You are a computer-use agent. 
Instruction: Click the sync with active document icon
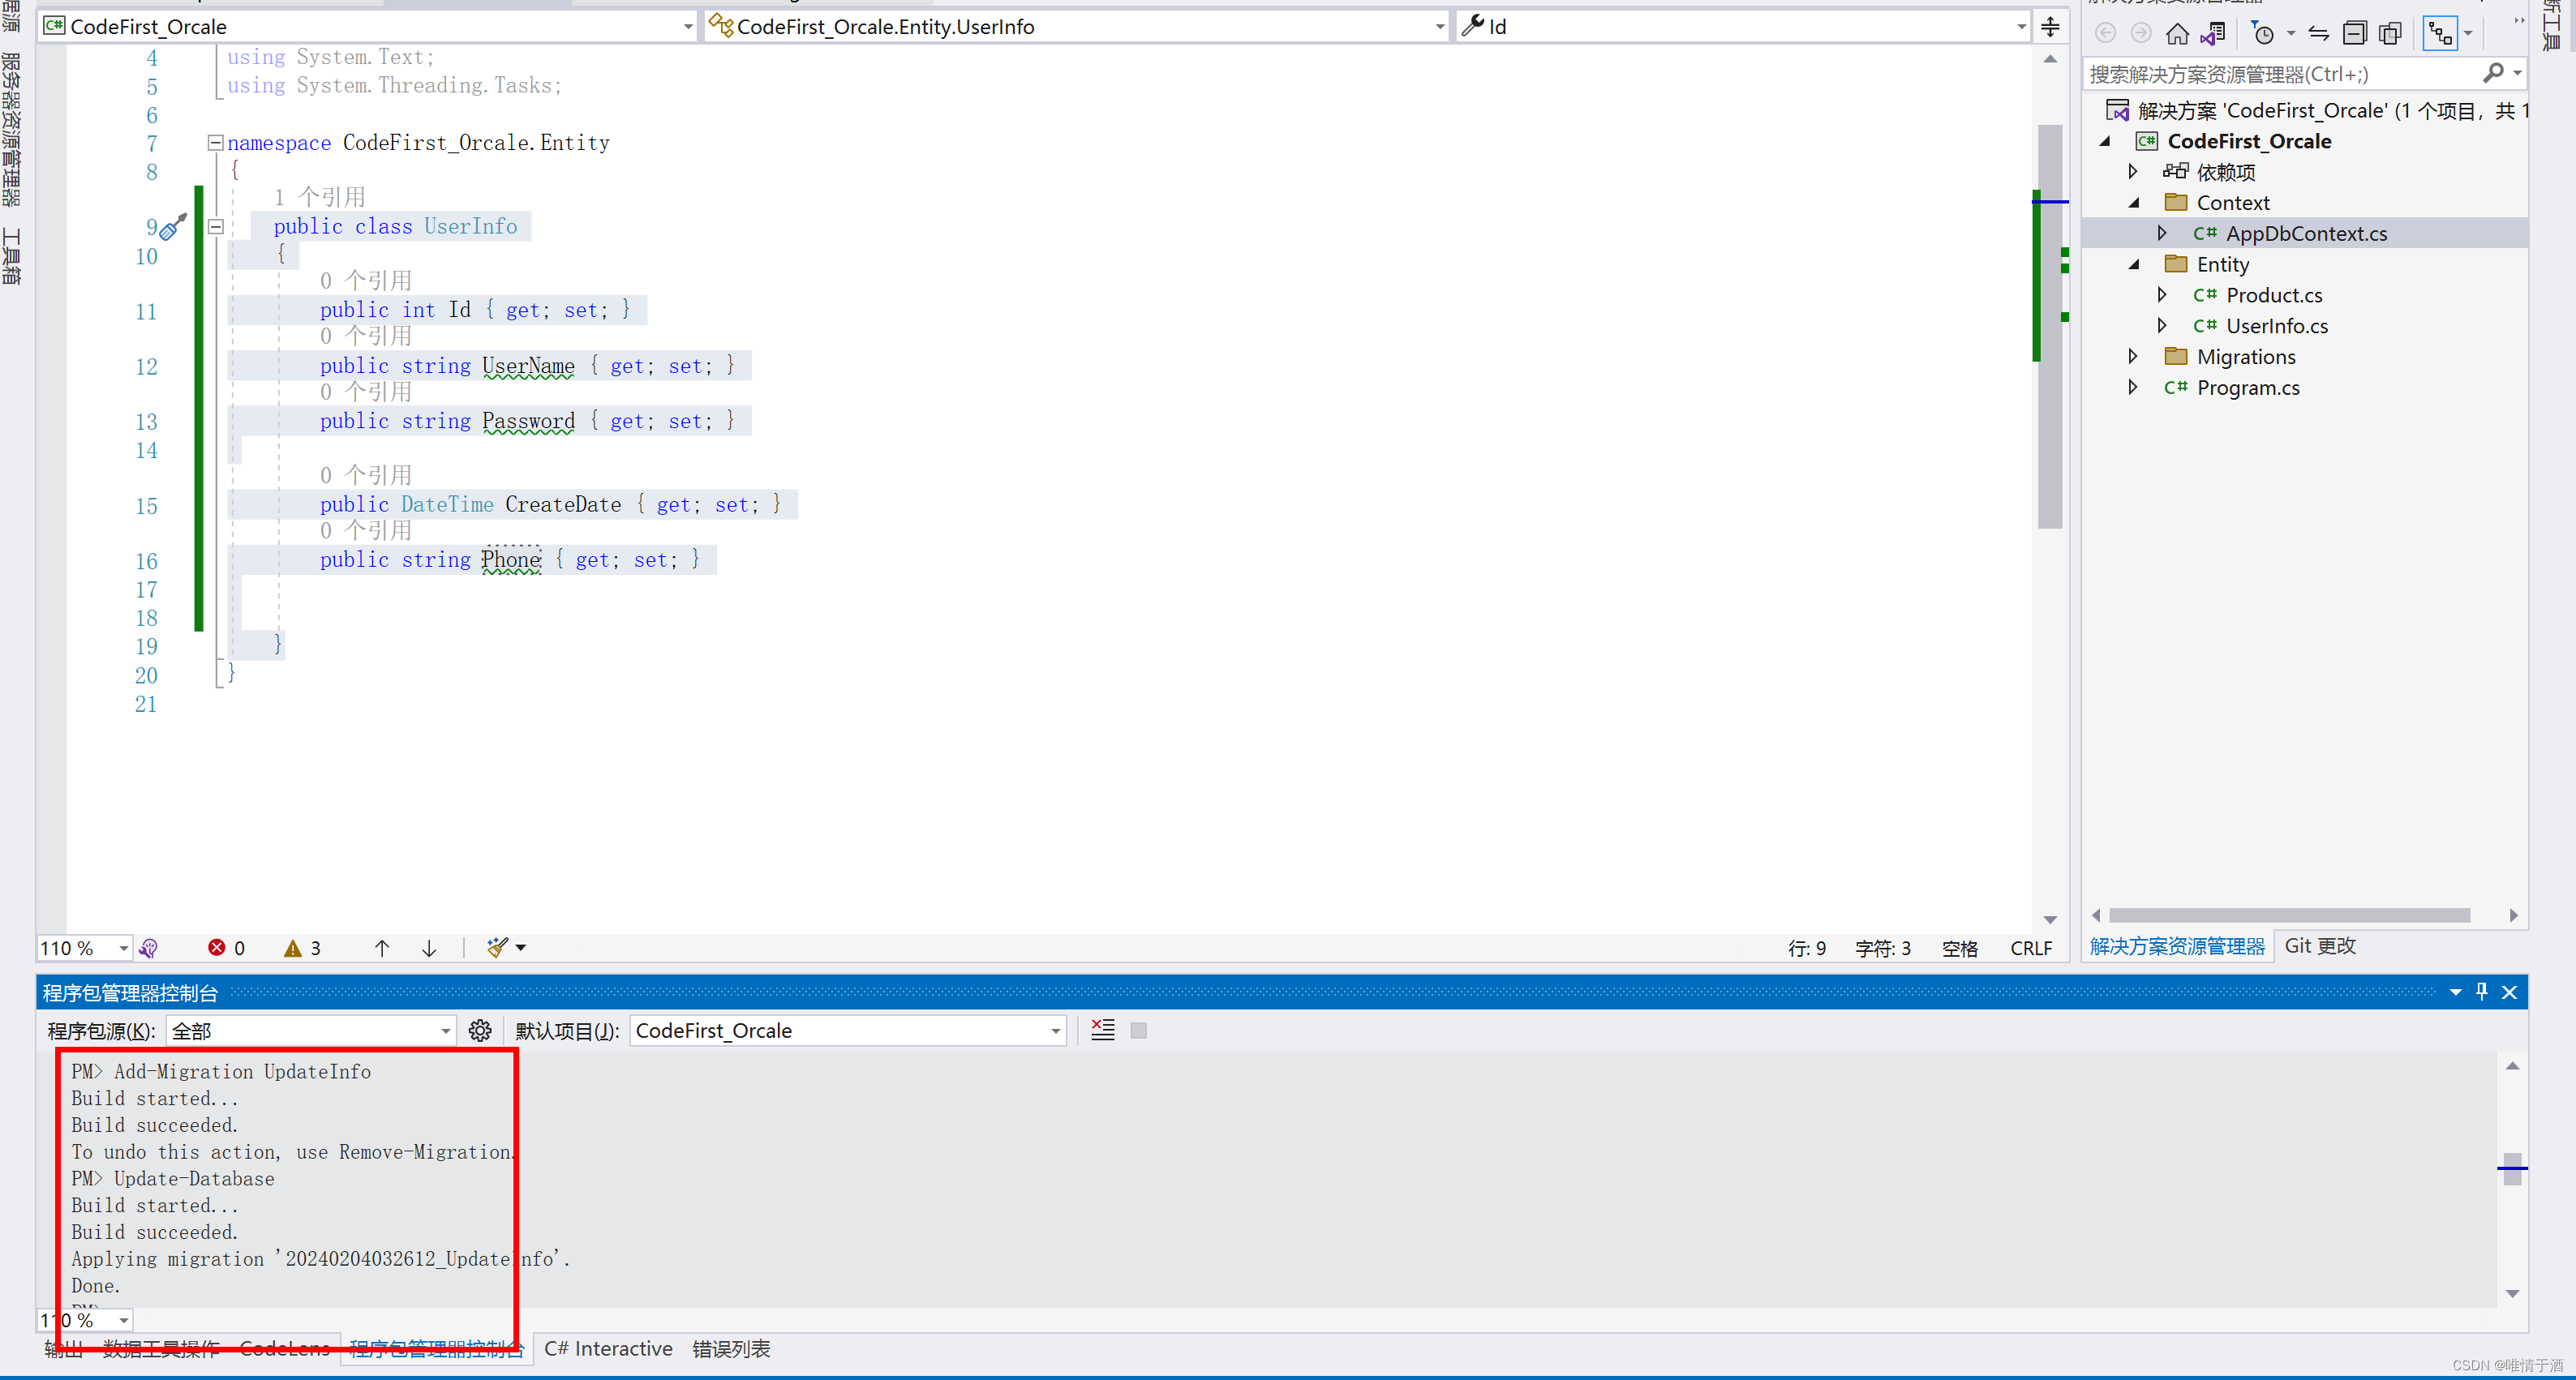coord(2319,33)
